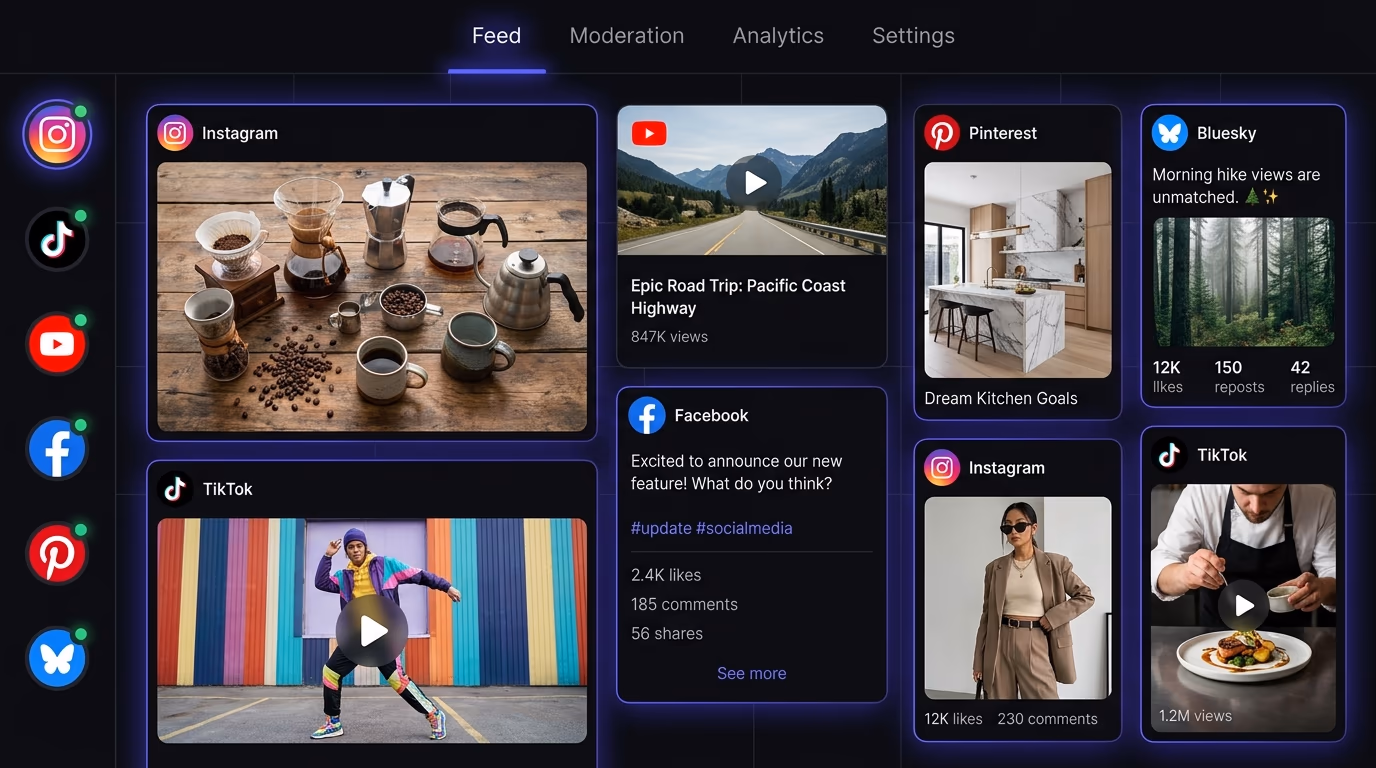1376x768 pixels.
Task: Select YouTube icon in left sidebar
Action: (x=57, y=344)
